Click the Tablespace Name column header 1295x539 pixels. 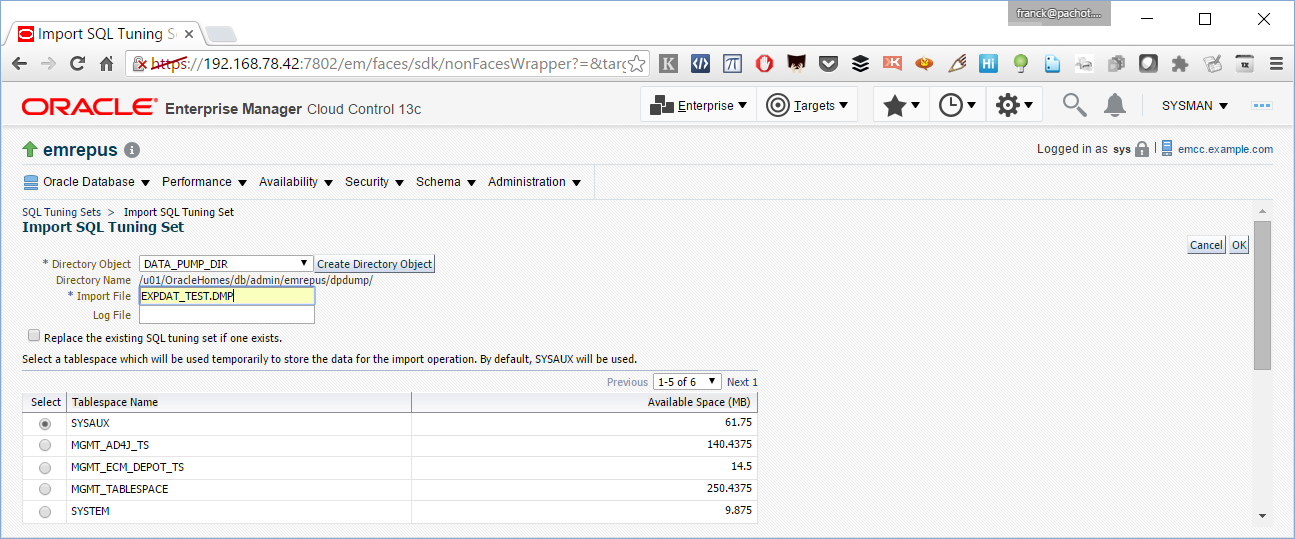coord(239,402)
